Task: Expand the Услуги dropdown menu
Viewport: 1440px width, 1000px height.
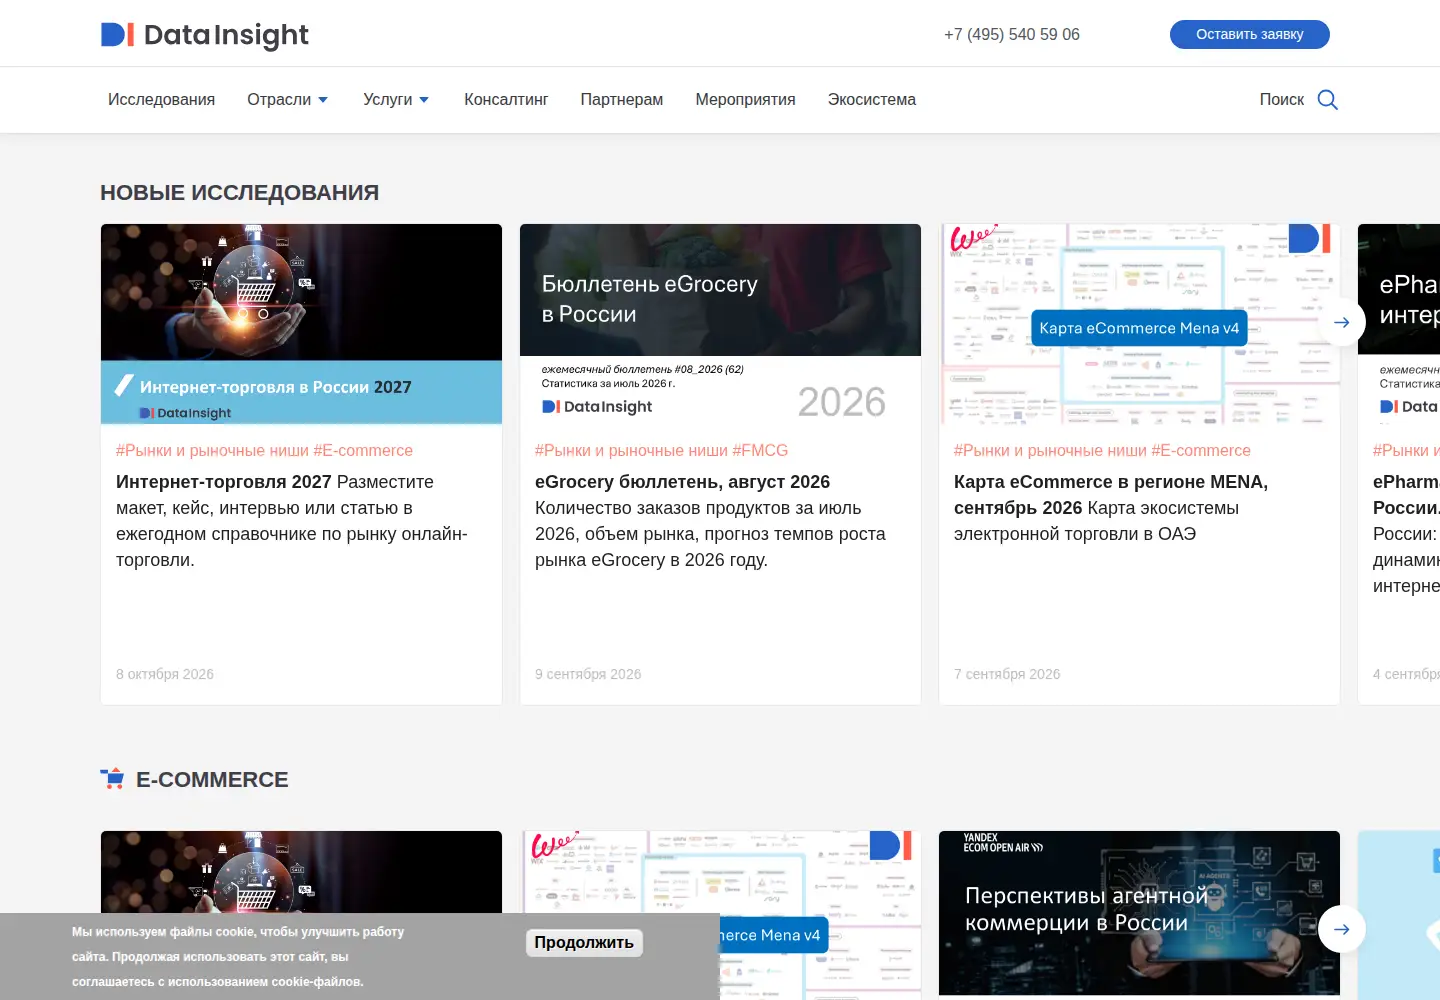Action: tap(396, 100)
